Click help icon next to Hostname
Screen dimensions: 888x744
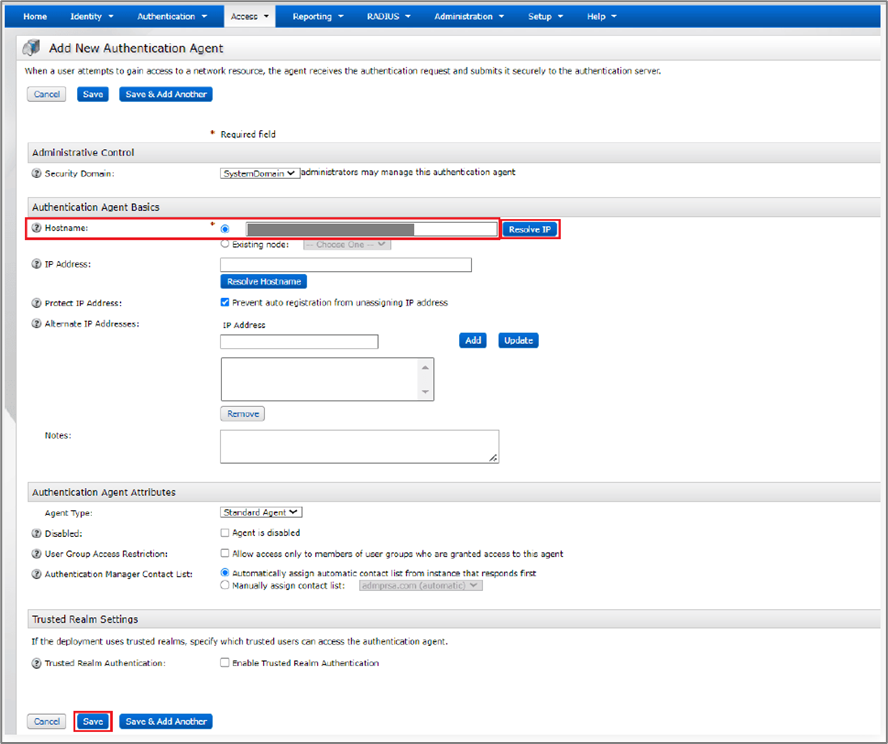point(37,229)
